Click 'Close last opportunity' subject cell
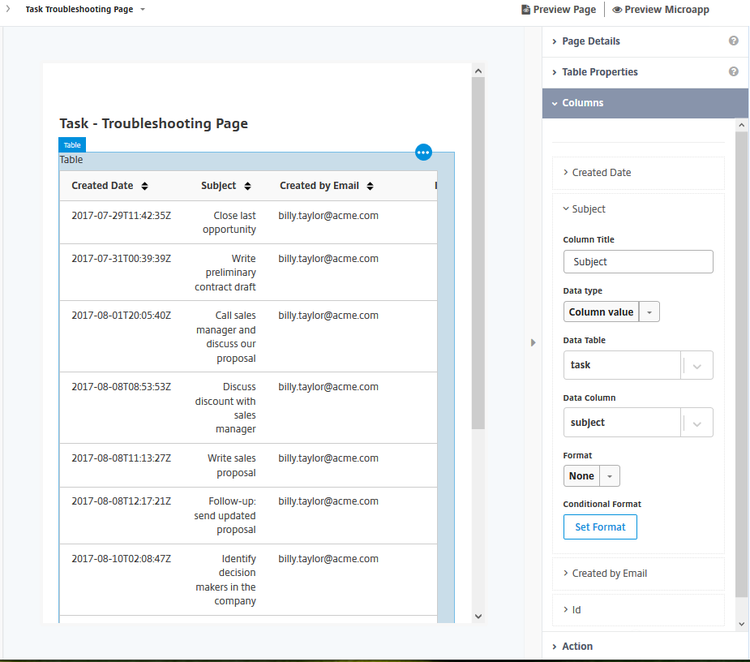Screen dimensions: 750x662 [229, 222]
